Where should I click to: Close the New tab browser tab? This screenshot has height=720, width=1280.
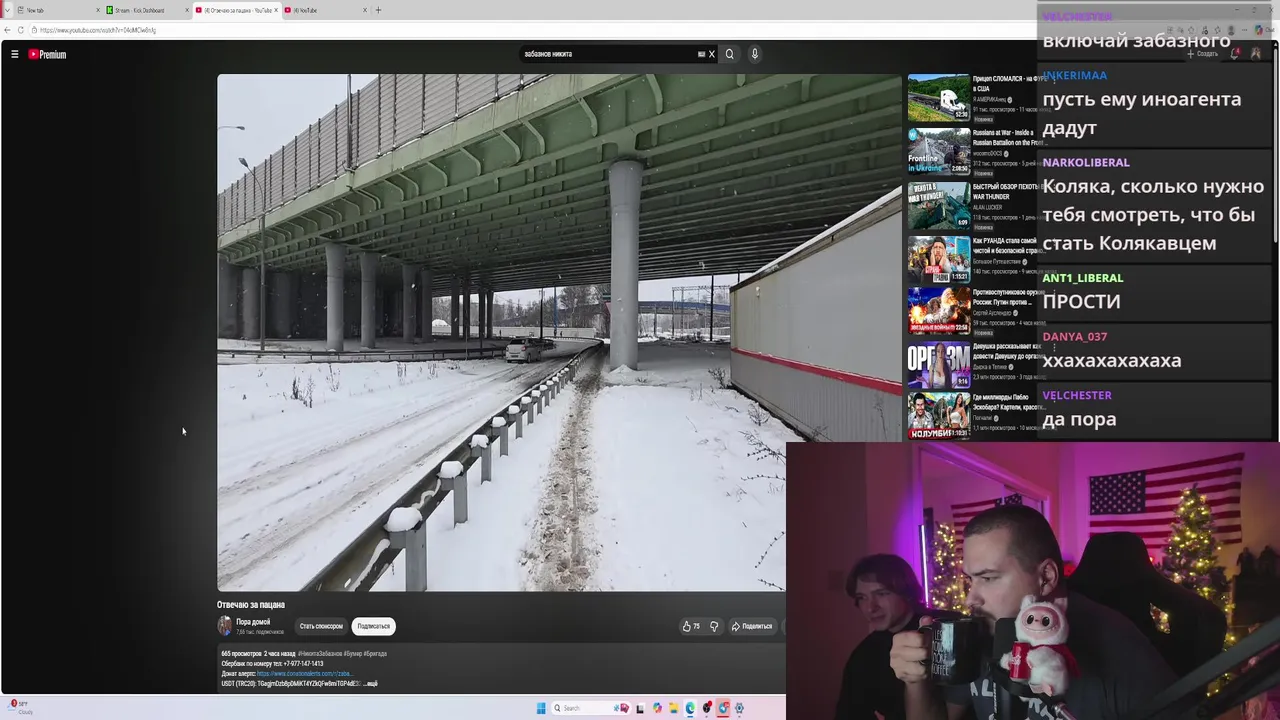(97, 10)
